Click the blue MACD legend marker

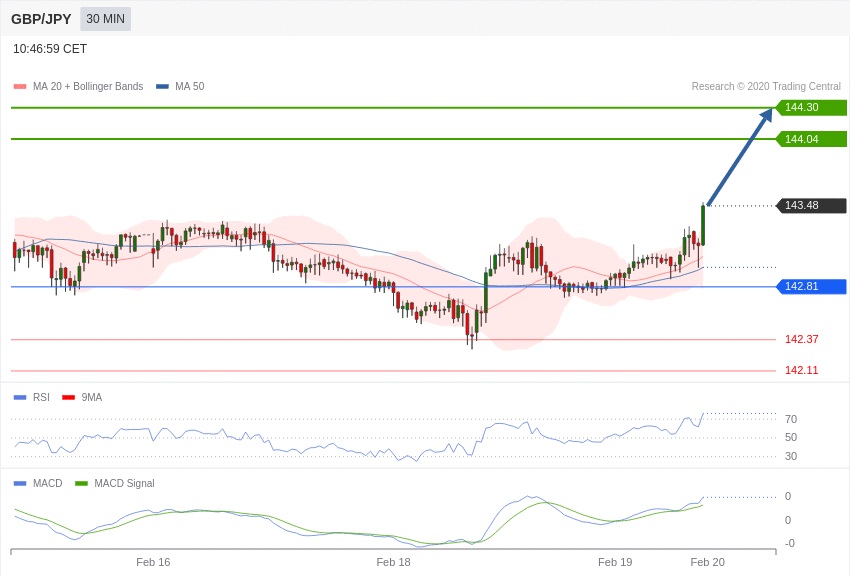point(20,483)
